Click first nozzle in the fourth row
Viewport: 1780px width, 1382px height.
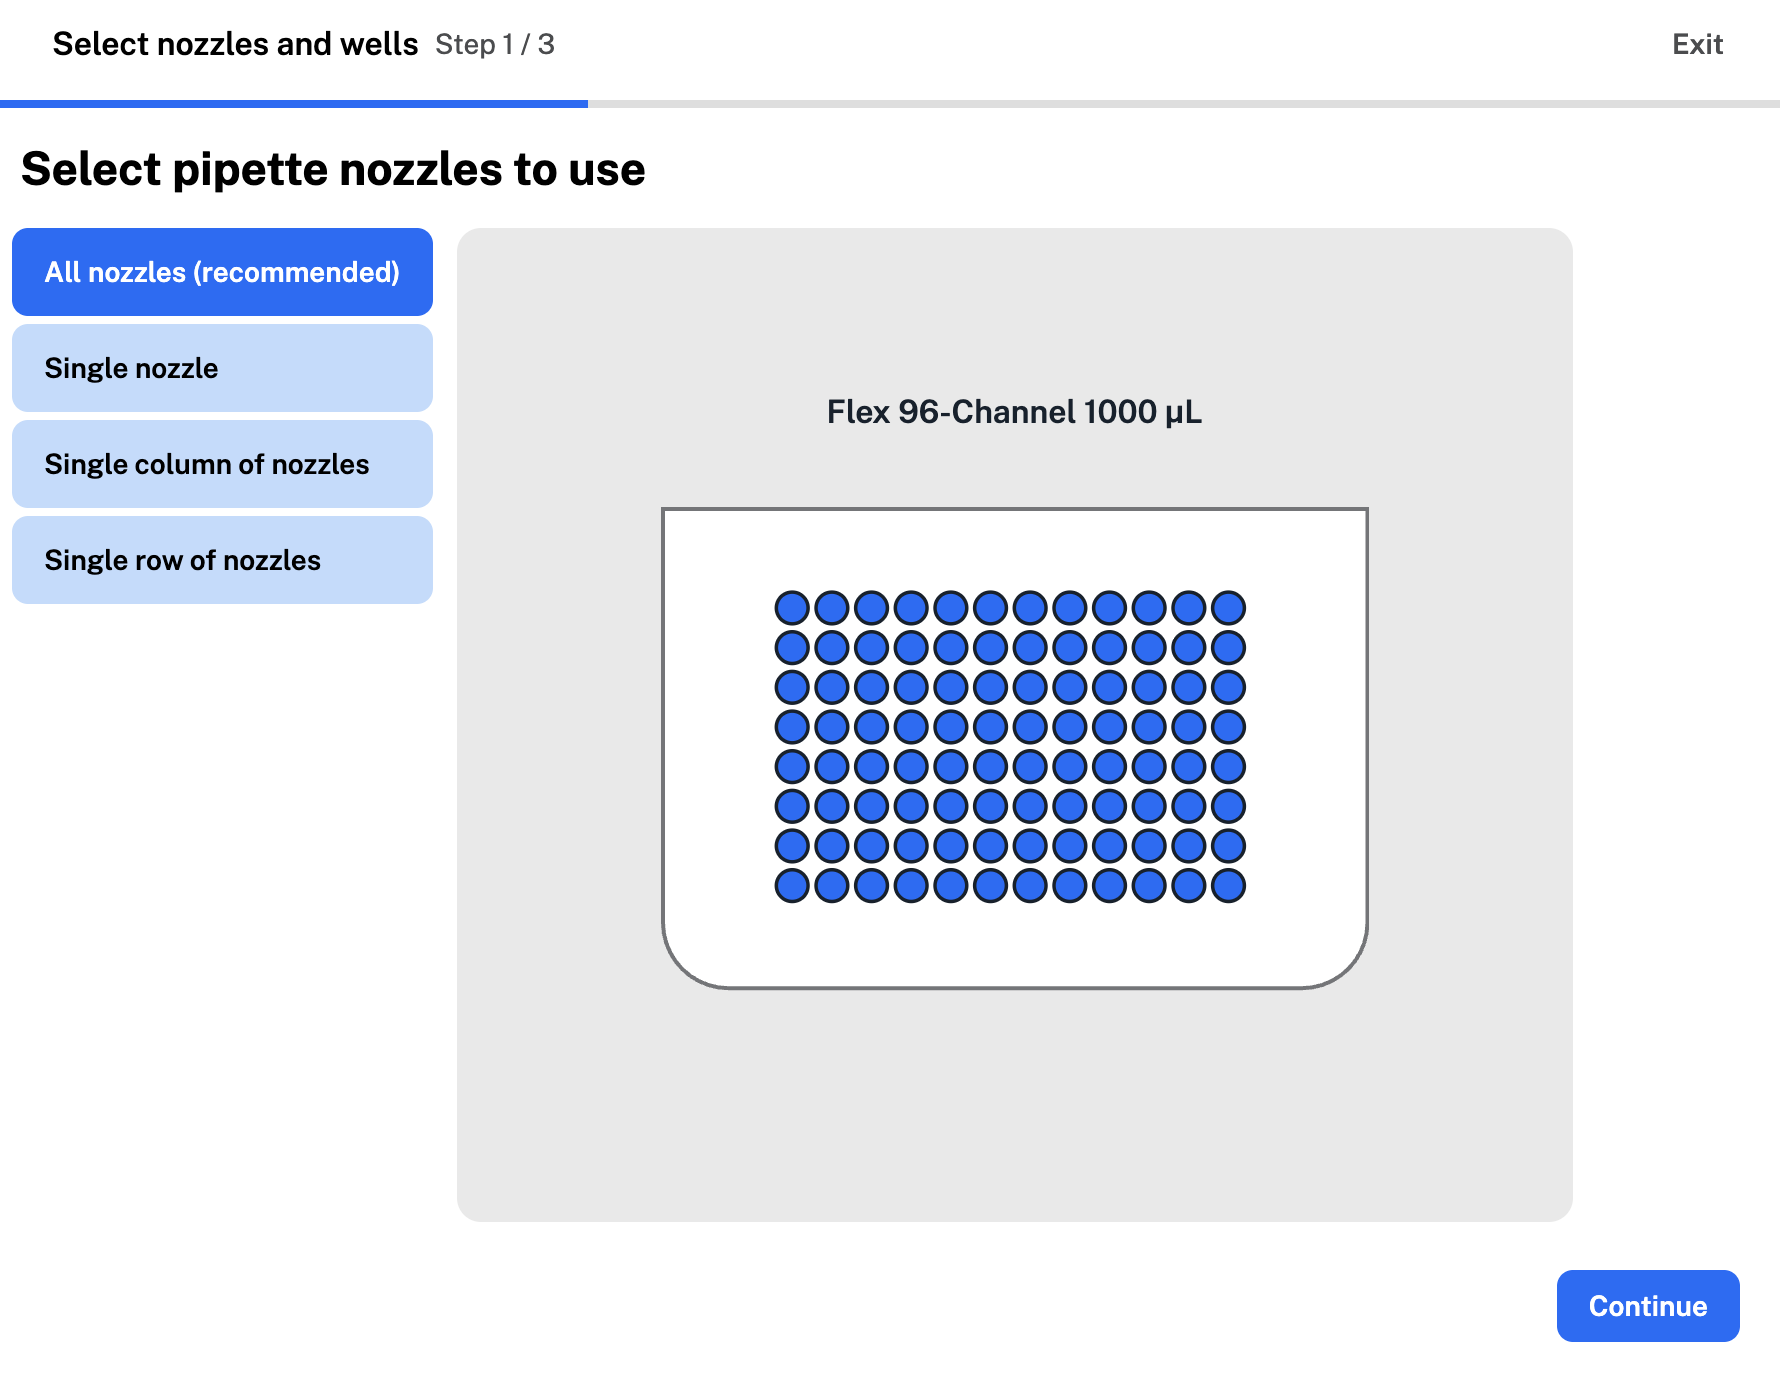point(792,726)
